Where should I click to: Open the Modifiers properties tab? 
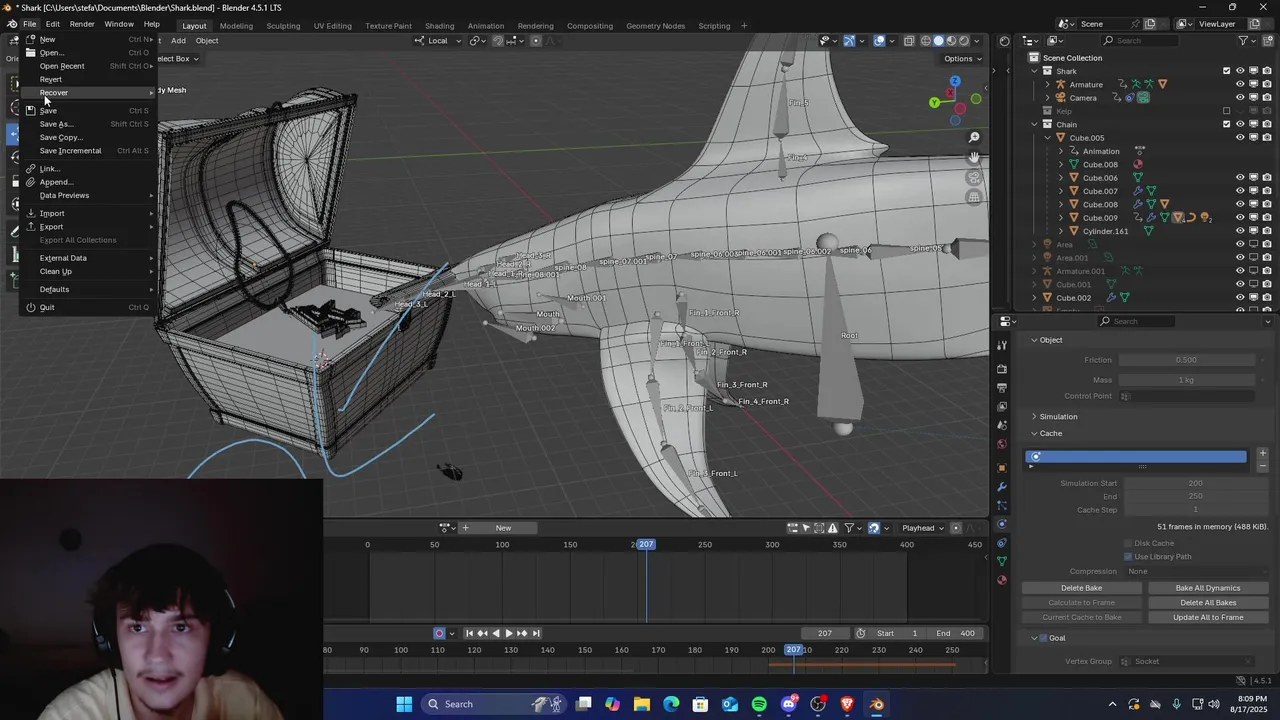point(1002,487)
